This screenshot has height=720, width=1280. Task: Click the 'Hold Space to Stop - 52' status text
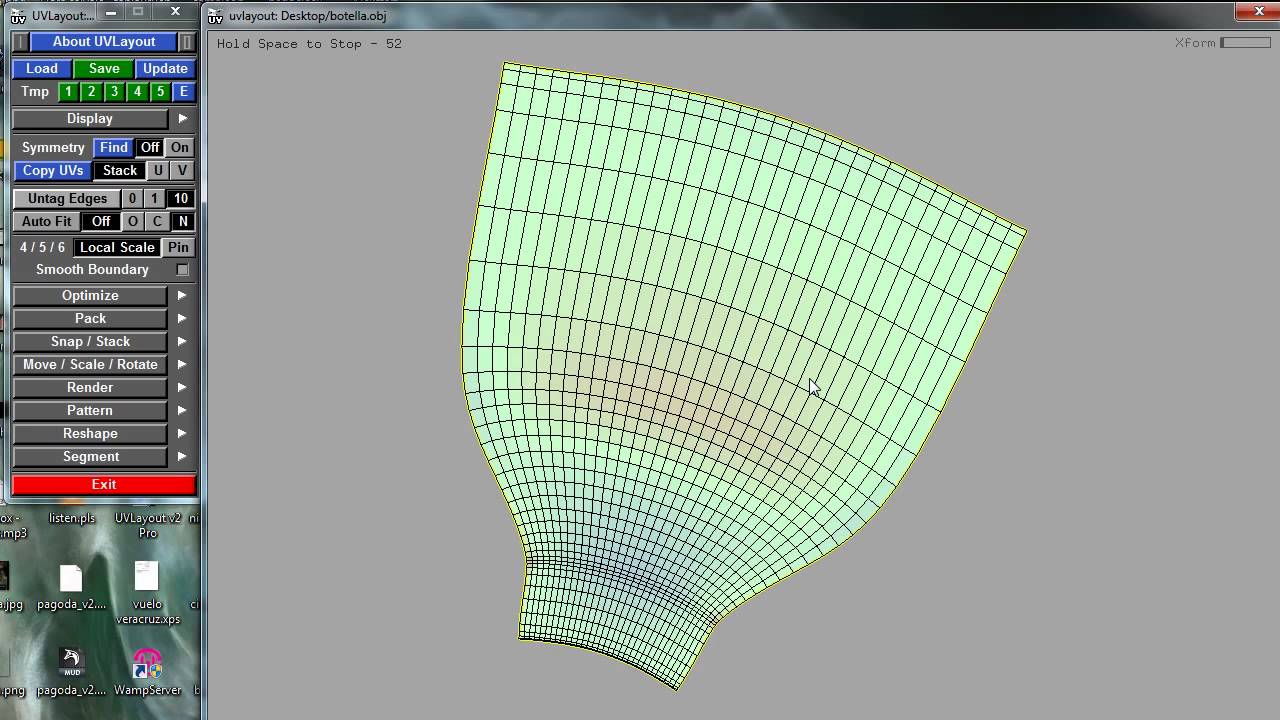tap(309, 44)
